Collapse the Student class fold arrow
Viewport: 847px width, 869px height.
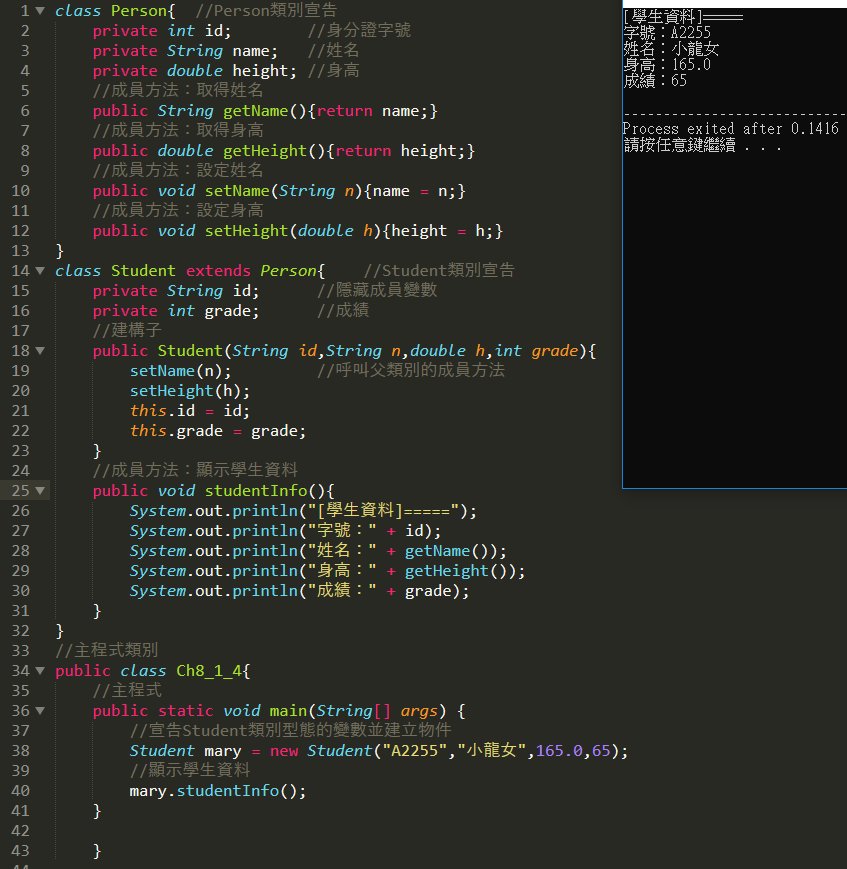(40, 271)
